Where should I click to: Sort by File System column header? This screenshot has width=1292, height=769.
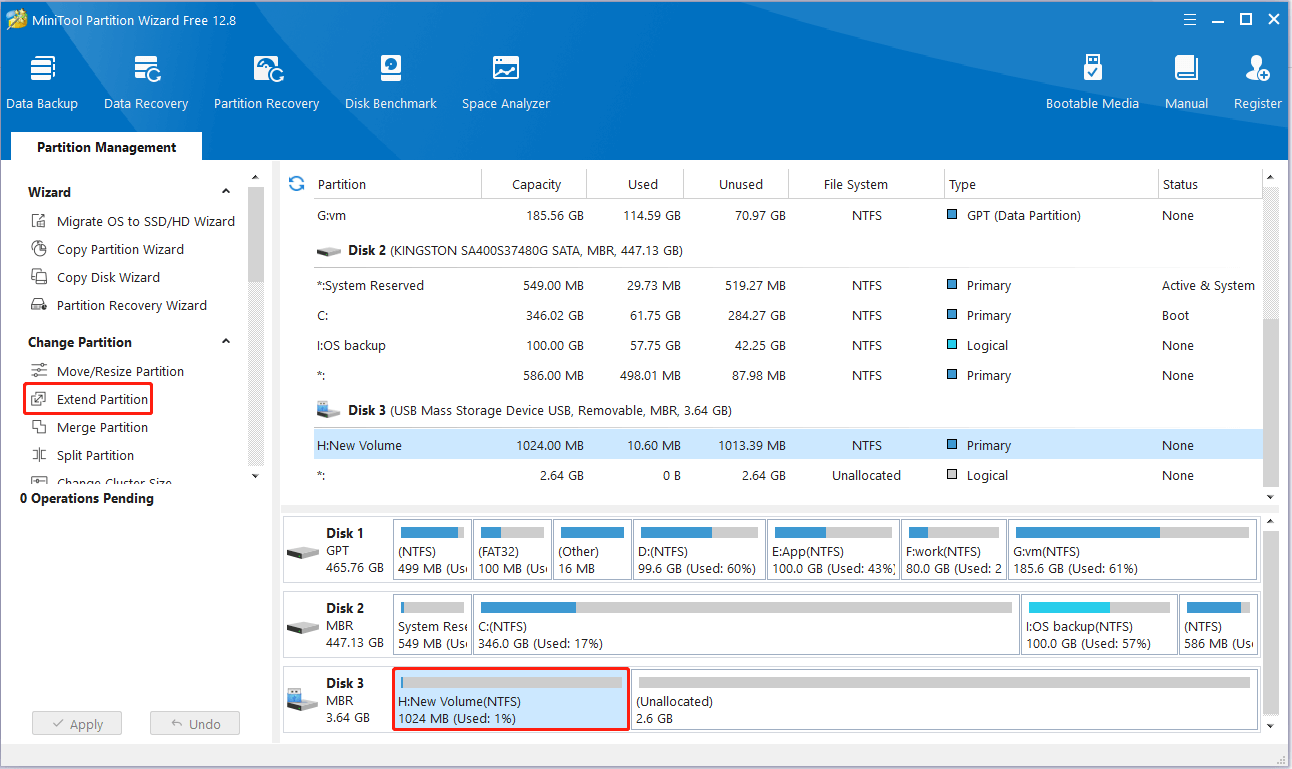click(x=866, y=184)
